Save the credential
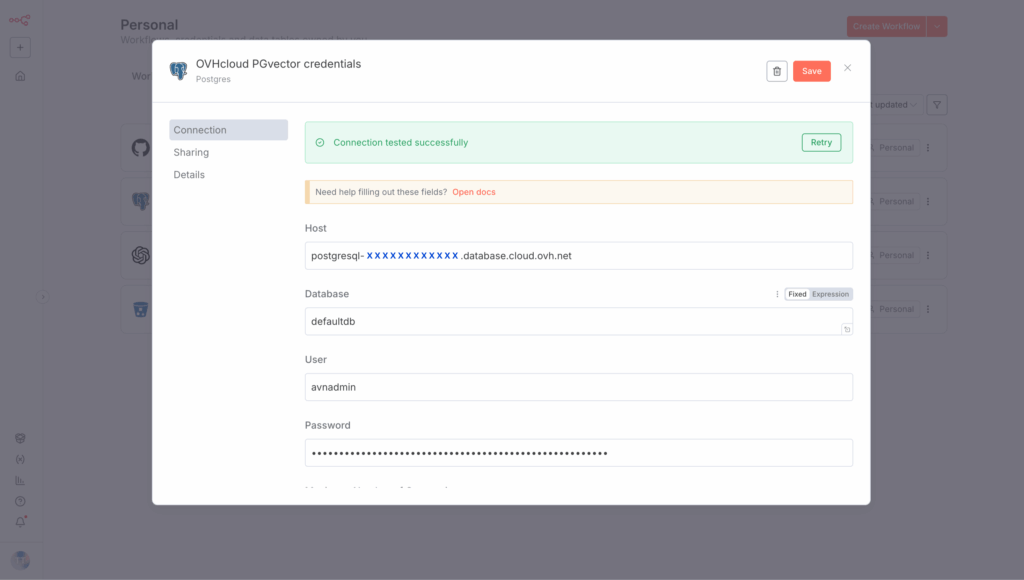This screenshot has width=1024, height=580. tap(811, 71)
